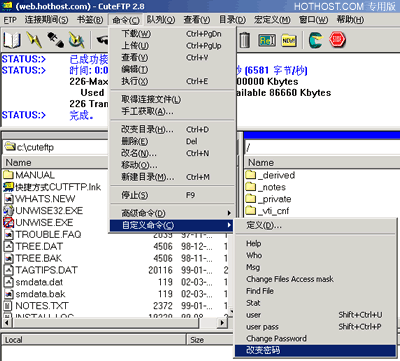The height and width of the screenshot is (361, 400).
Task: Click the red Stop sign icon
Action: tap(337, 40)
